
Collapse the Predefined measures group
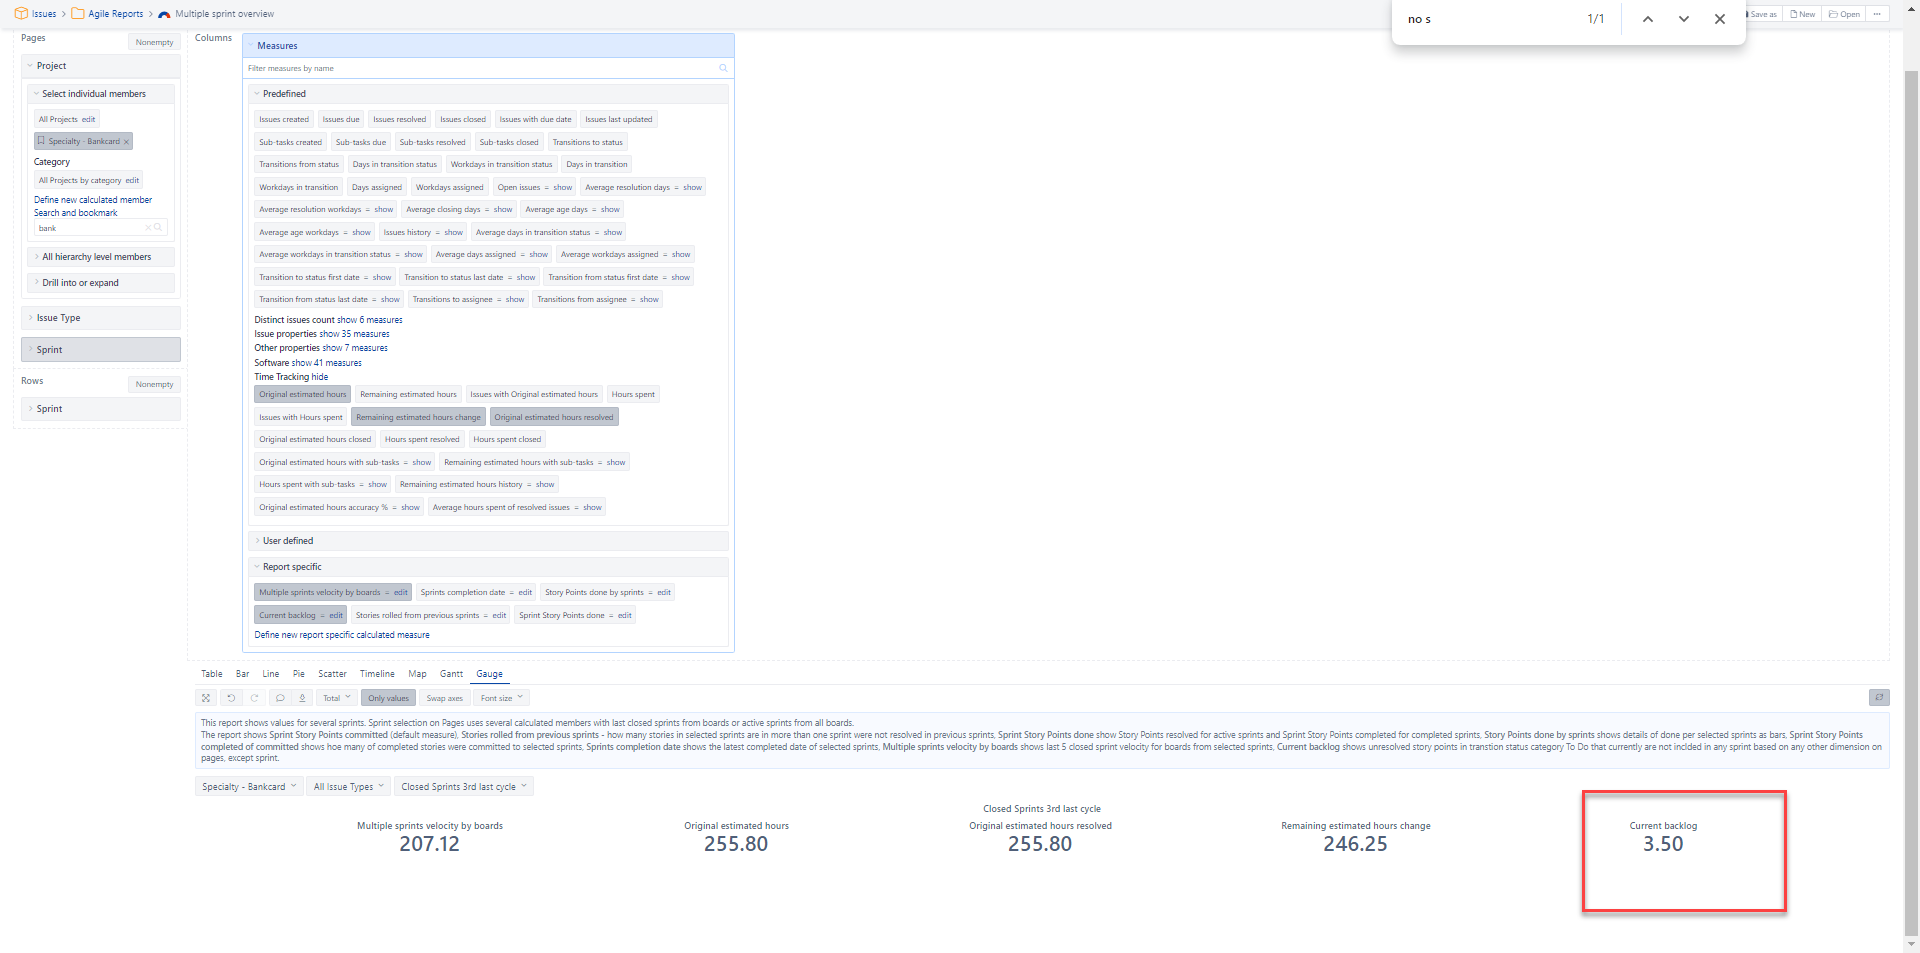point(488,94)
